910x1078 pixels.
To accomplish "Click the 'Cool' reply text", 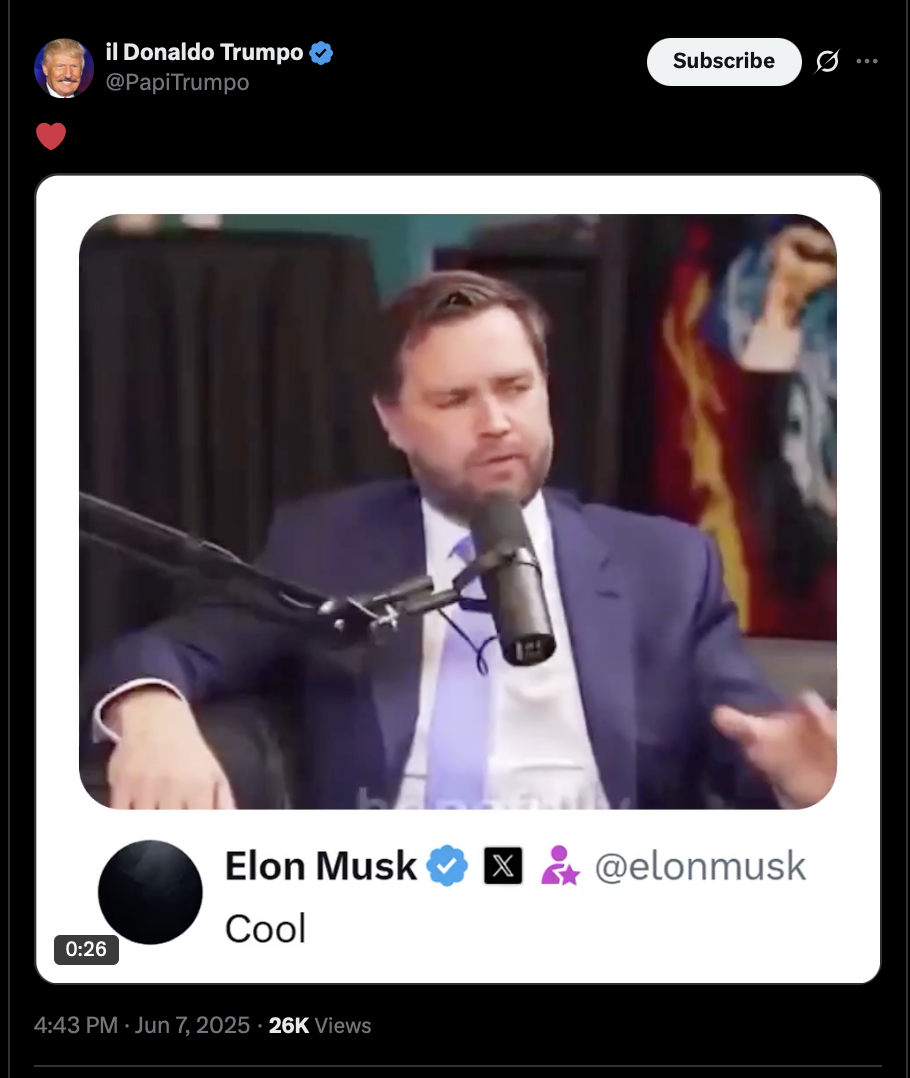I will pyautogui.click(x=265, y=929).
